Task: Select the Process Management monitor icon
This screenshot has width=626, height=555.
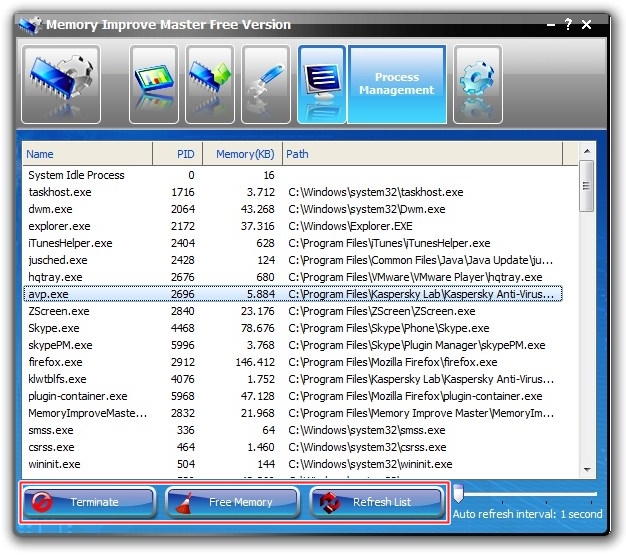Action: [322, 84]
